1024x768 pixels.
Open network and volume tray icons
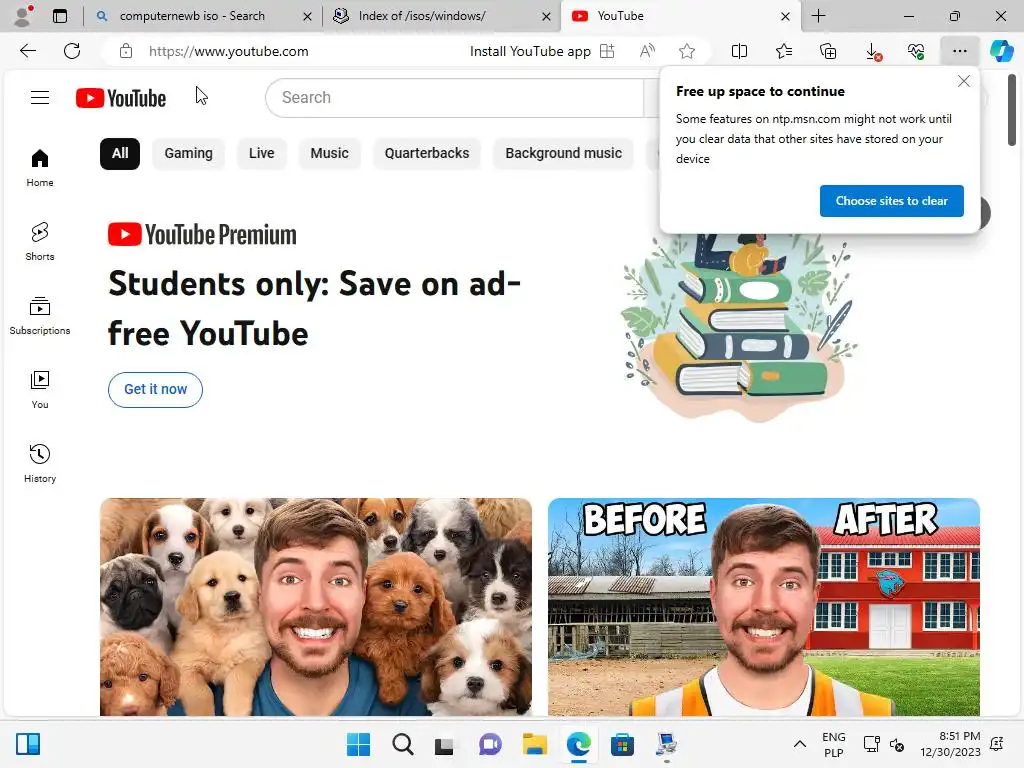tap(883, 744)
